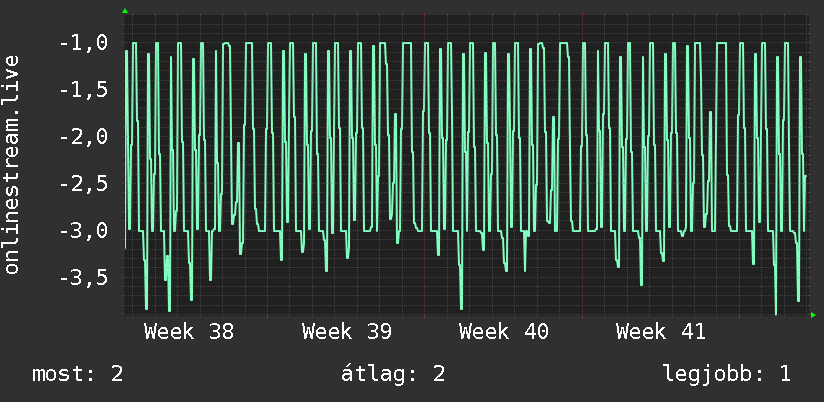Click the '-2,0' y-axis value

click(84, 137)
